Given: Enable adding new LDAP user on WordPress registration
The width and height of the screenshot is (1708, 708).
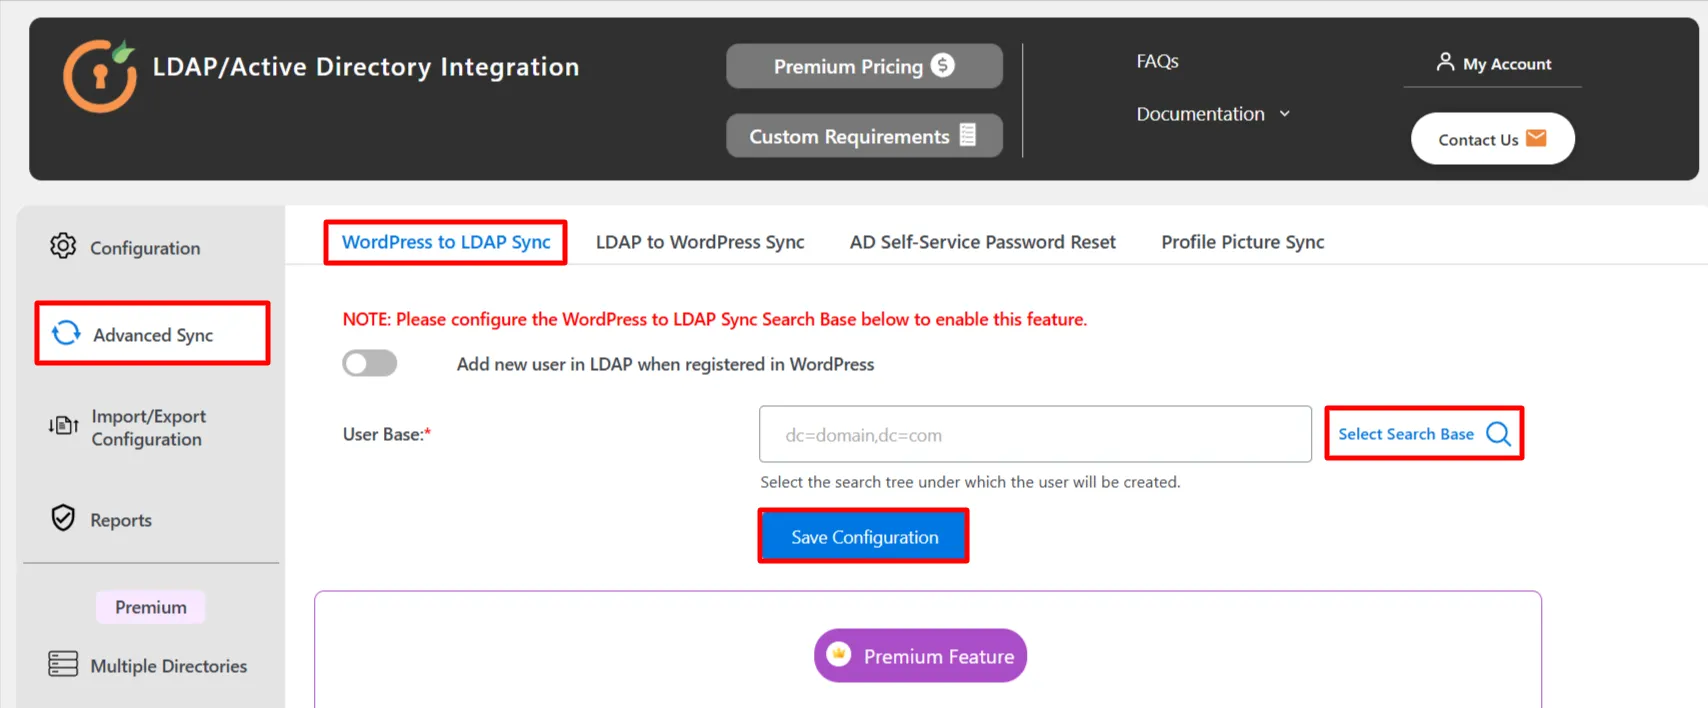Looking at the screenshot, I should pos(369,363).
